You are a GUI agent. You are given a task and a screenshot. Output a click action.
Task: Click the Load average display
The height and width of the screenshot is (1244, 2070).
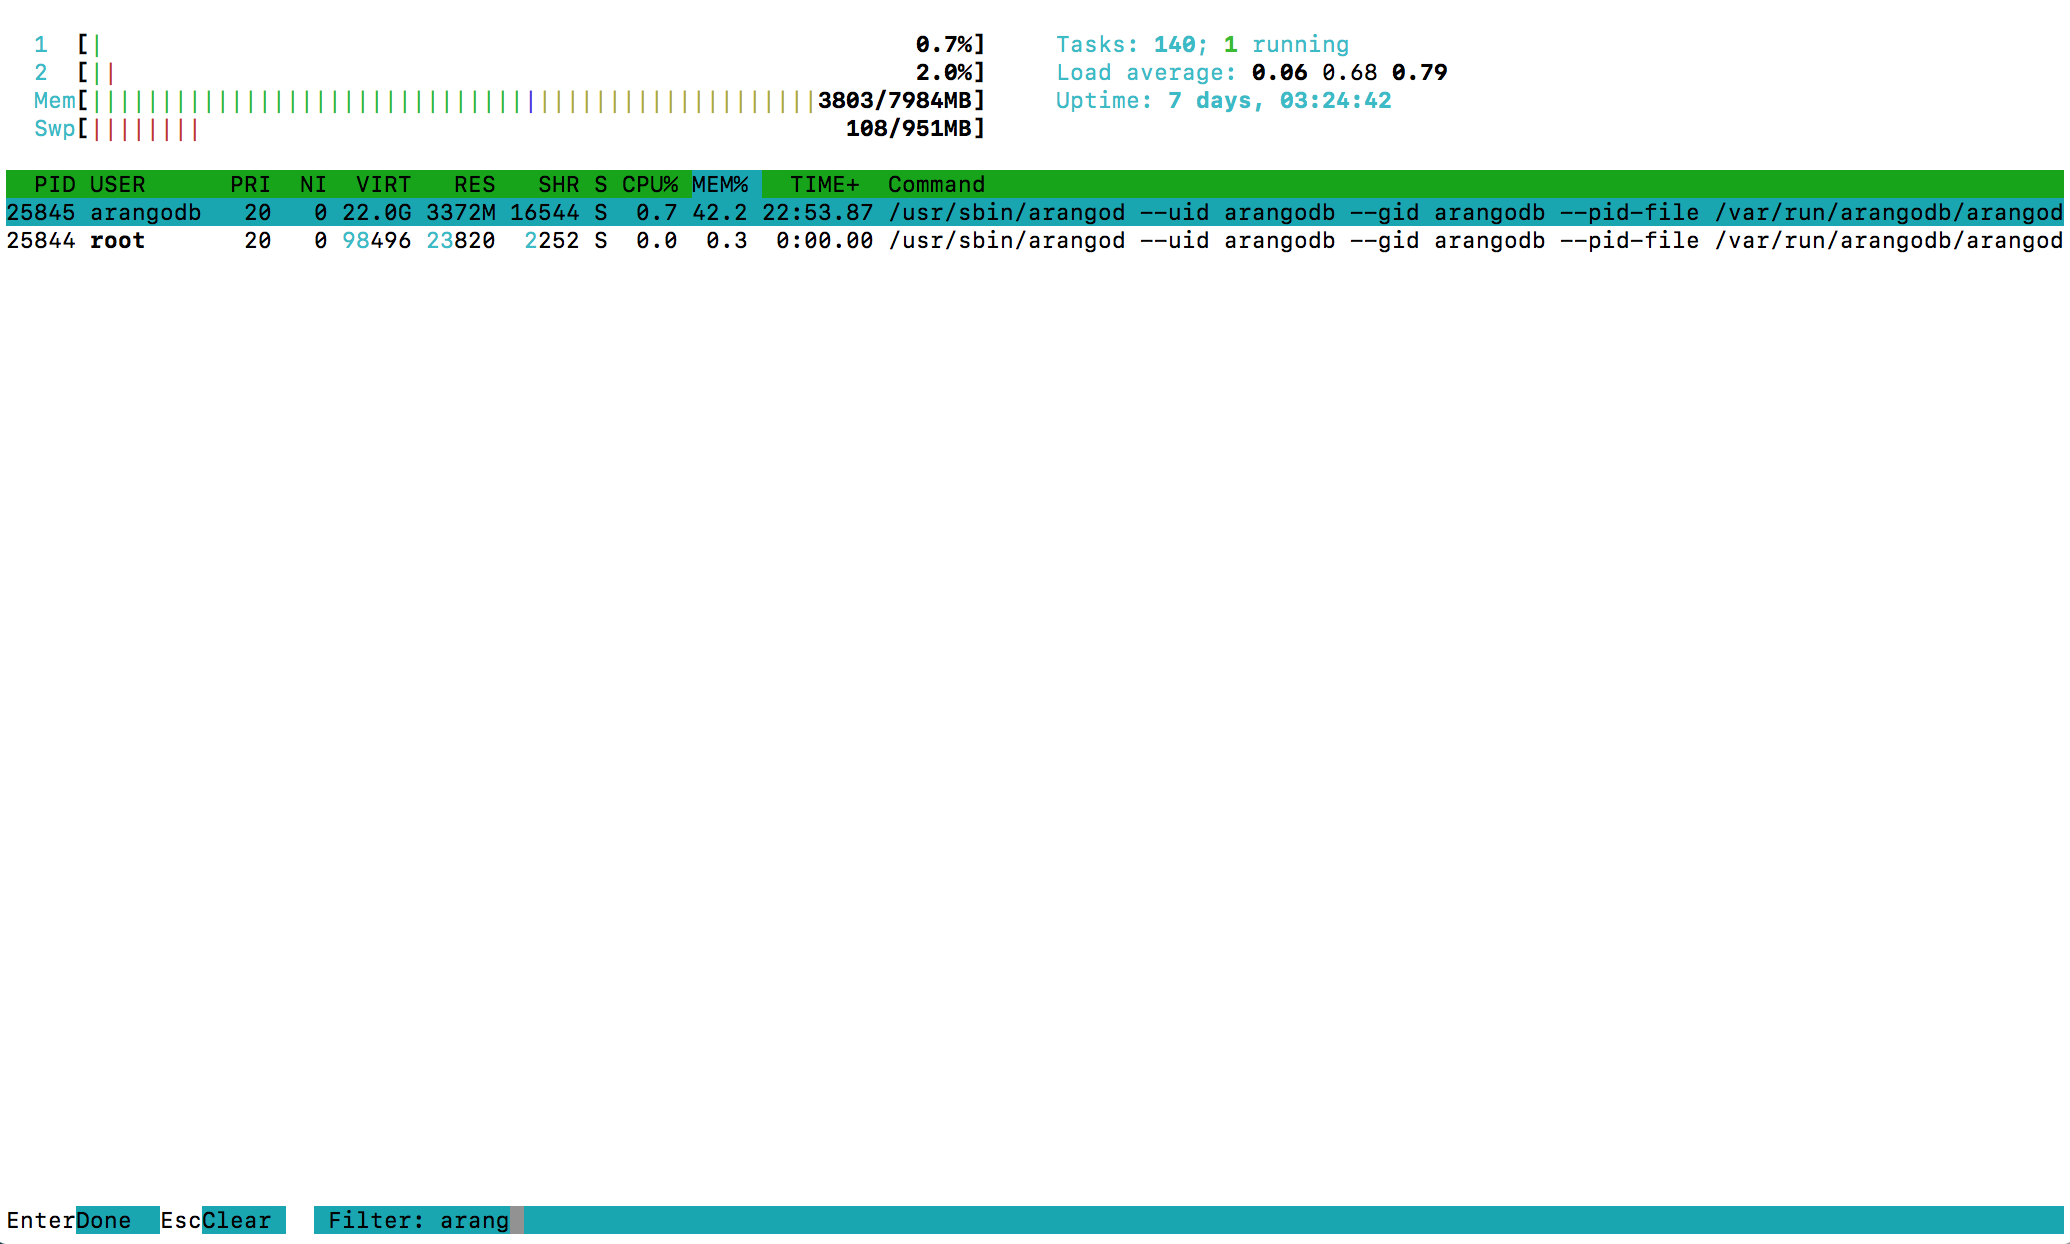(x=1250, y=72)
